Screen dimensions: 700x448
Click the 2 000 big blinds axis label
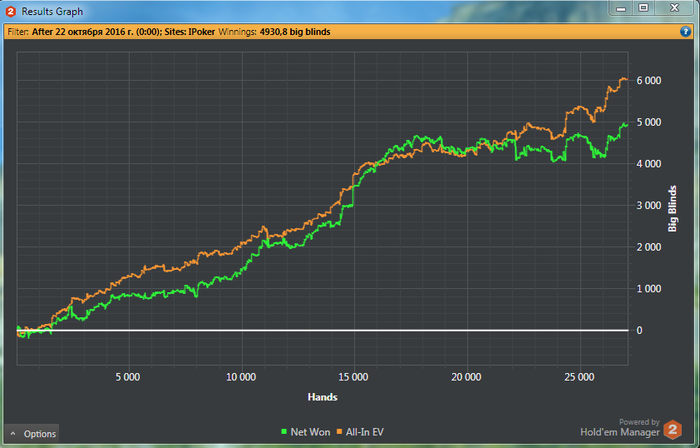pos(649,247)
